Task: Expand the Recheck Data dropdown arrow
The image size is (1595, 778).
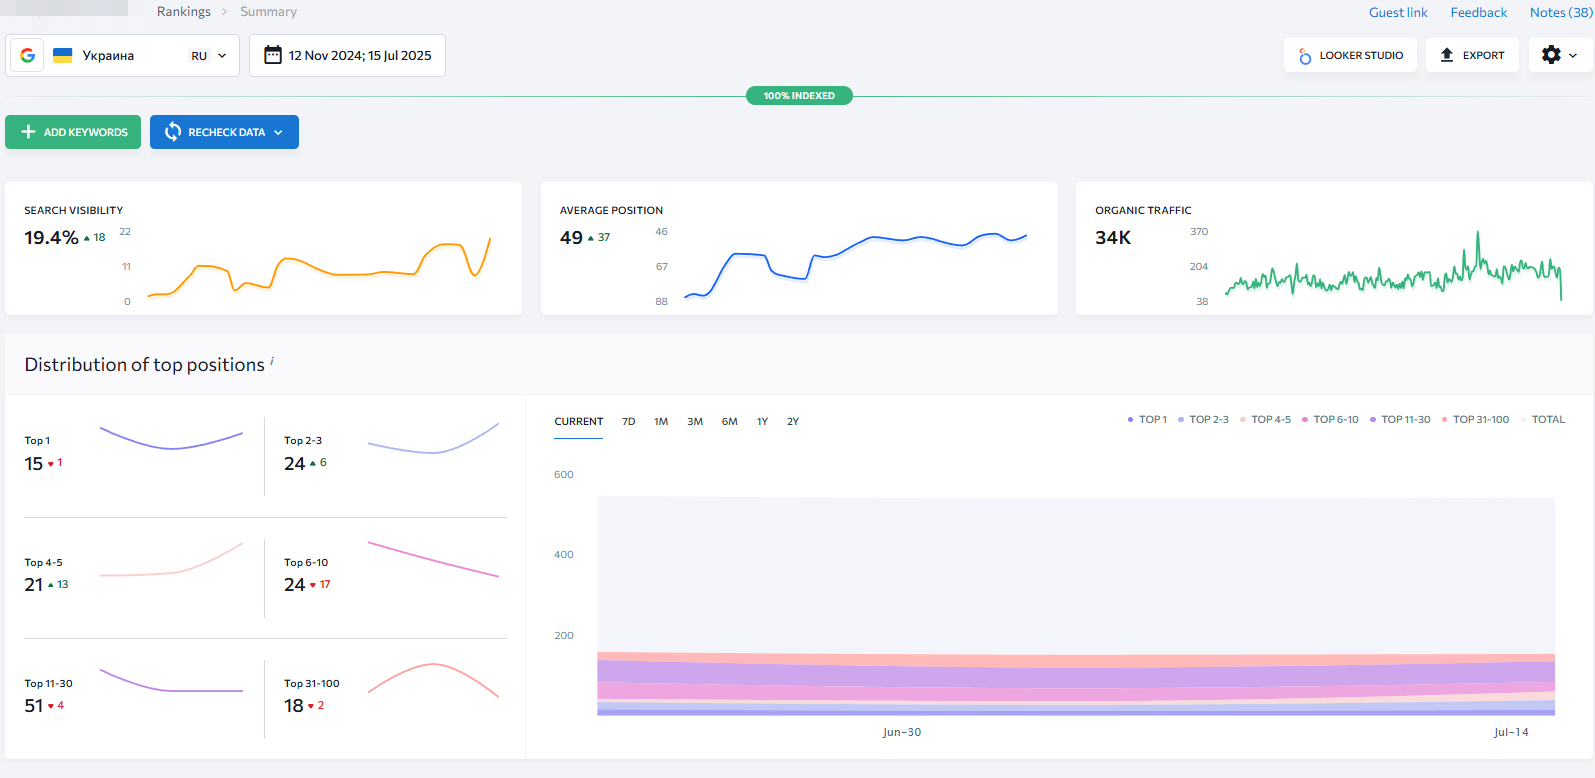Action: pos(278,132)
